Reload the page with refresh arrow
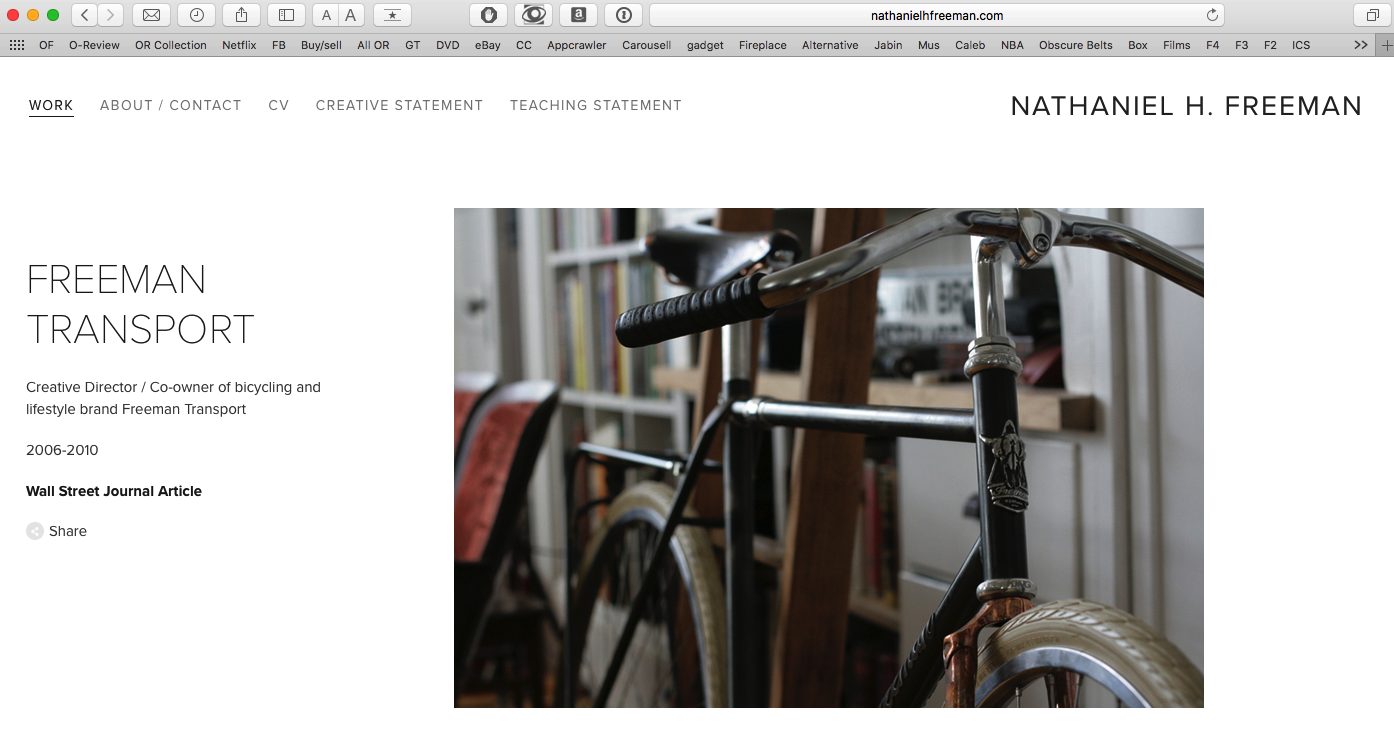This screenshot has width=1394, height=753. (1212, 15)
